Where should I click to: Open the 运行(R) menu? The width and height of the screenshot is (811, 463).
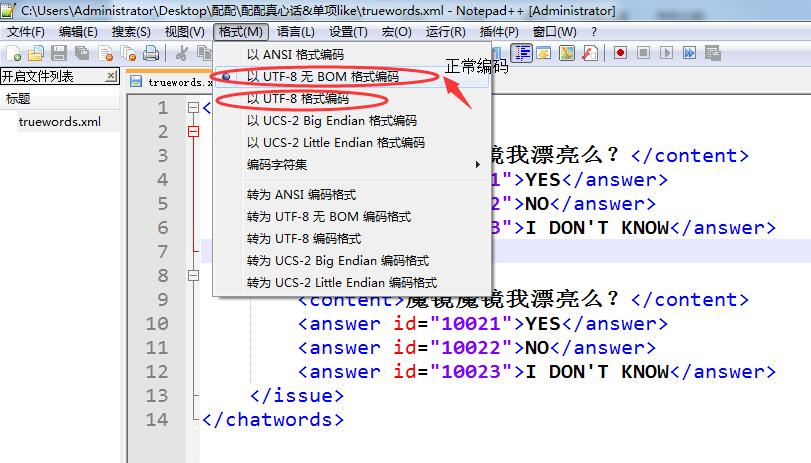tap(445, 32)
